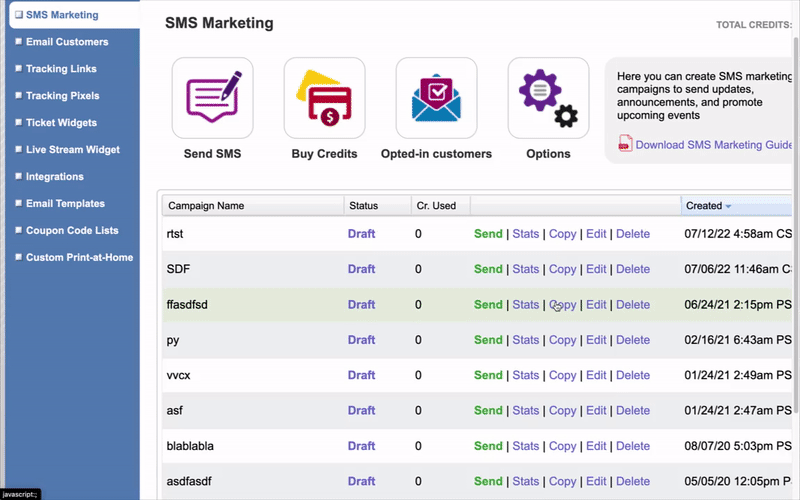Click the date '02/16/21 6:43am'
Screen dimensions: 800x500
pos(729,340)
